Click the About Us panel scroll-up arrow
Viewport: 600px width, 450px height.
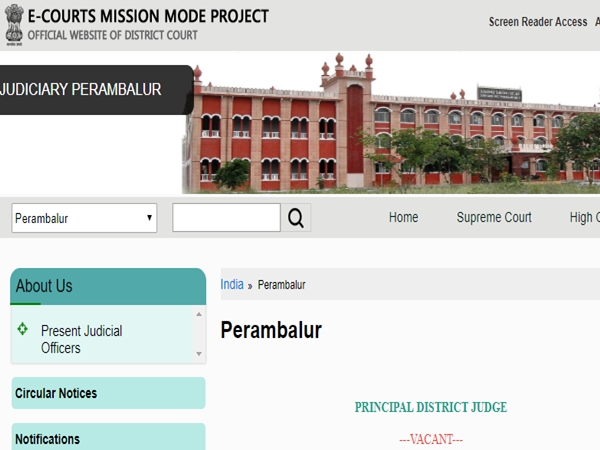click(x=199, y=313)
